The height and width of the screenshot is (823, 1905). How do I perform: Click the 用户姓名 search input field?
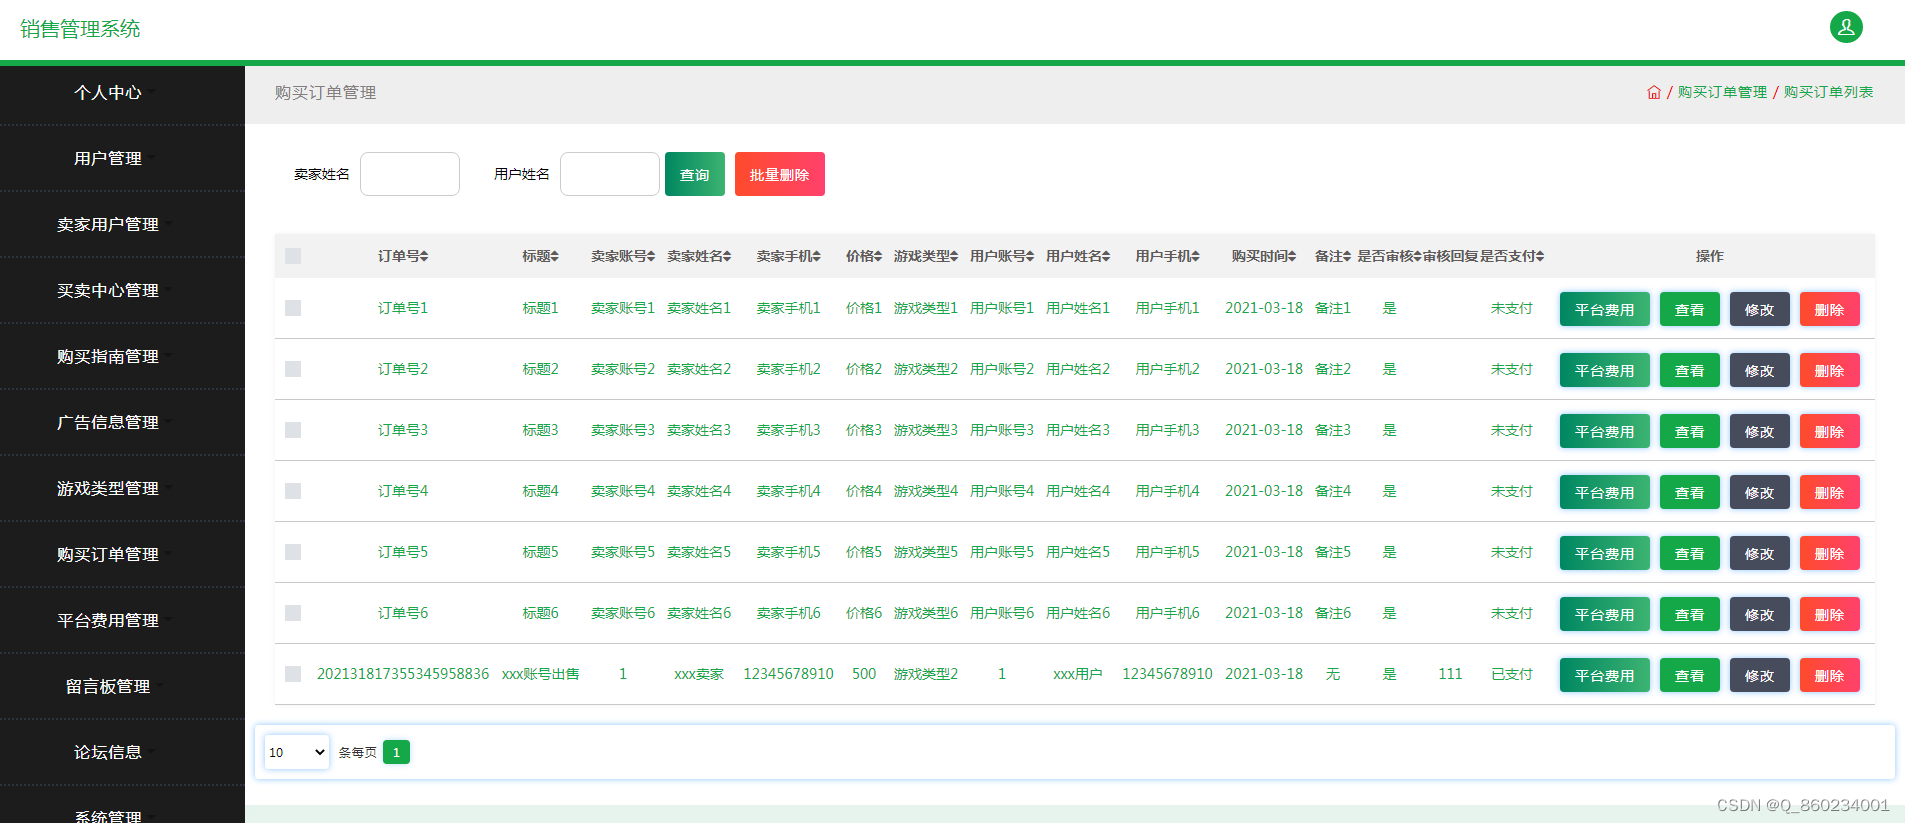(610, 174)
